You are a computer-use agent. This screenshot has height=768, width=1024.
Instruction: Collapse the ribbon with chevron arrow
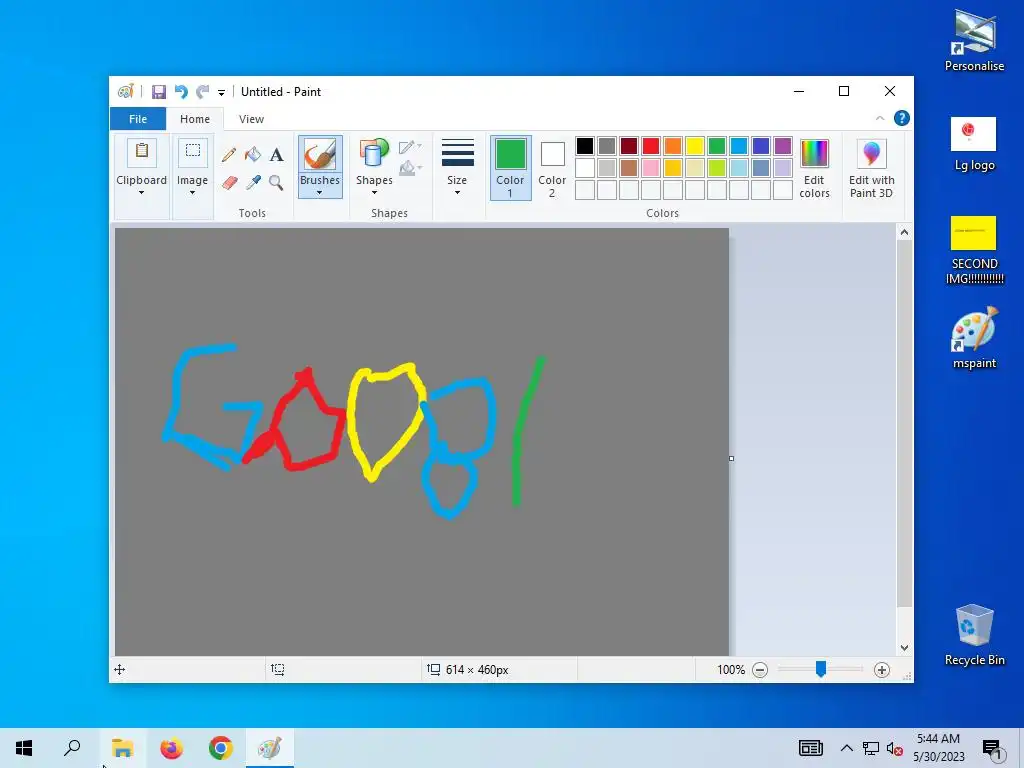(x=880, y=118)
